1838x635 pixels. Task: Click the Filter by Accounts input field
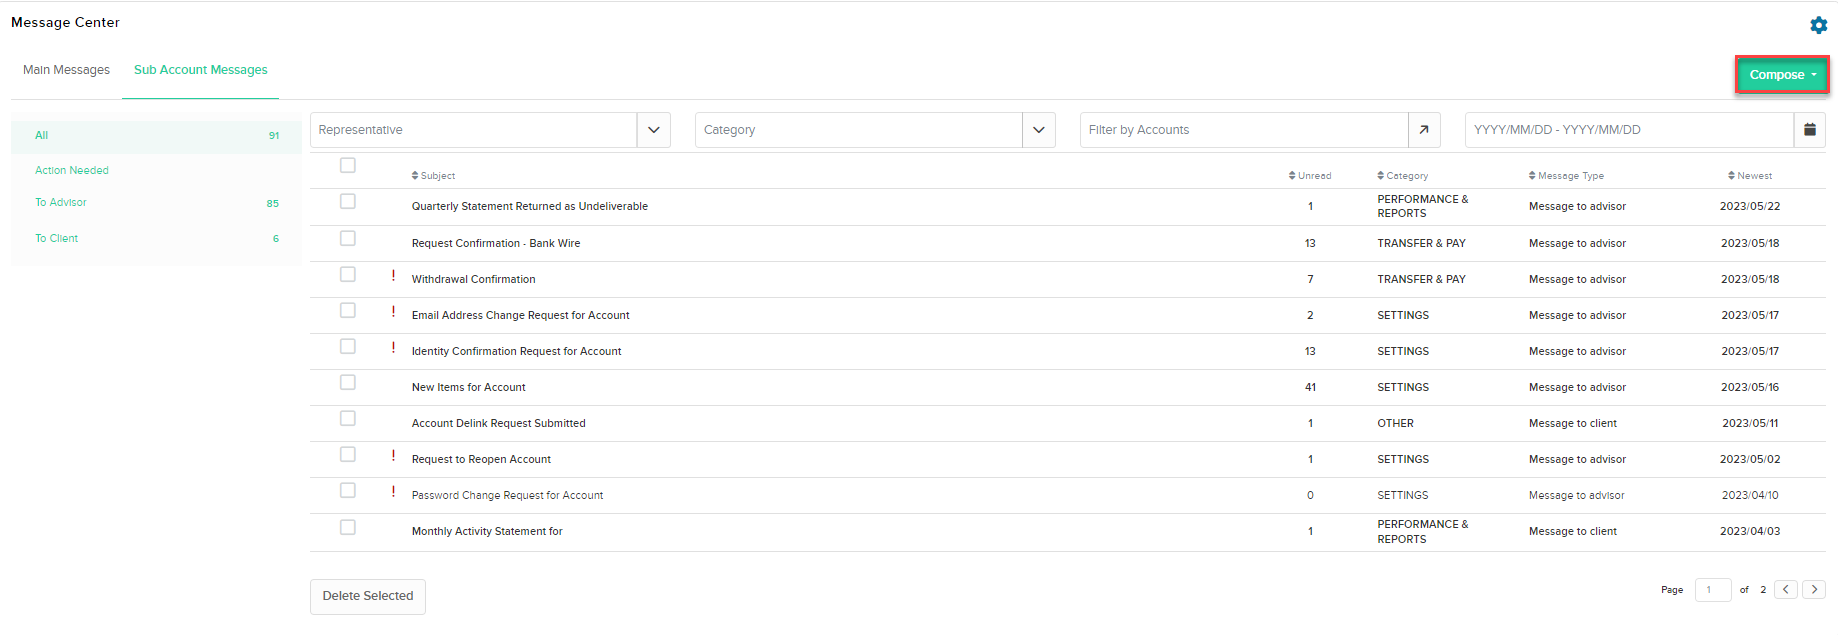1244,130
